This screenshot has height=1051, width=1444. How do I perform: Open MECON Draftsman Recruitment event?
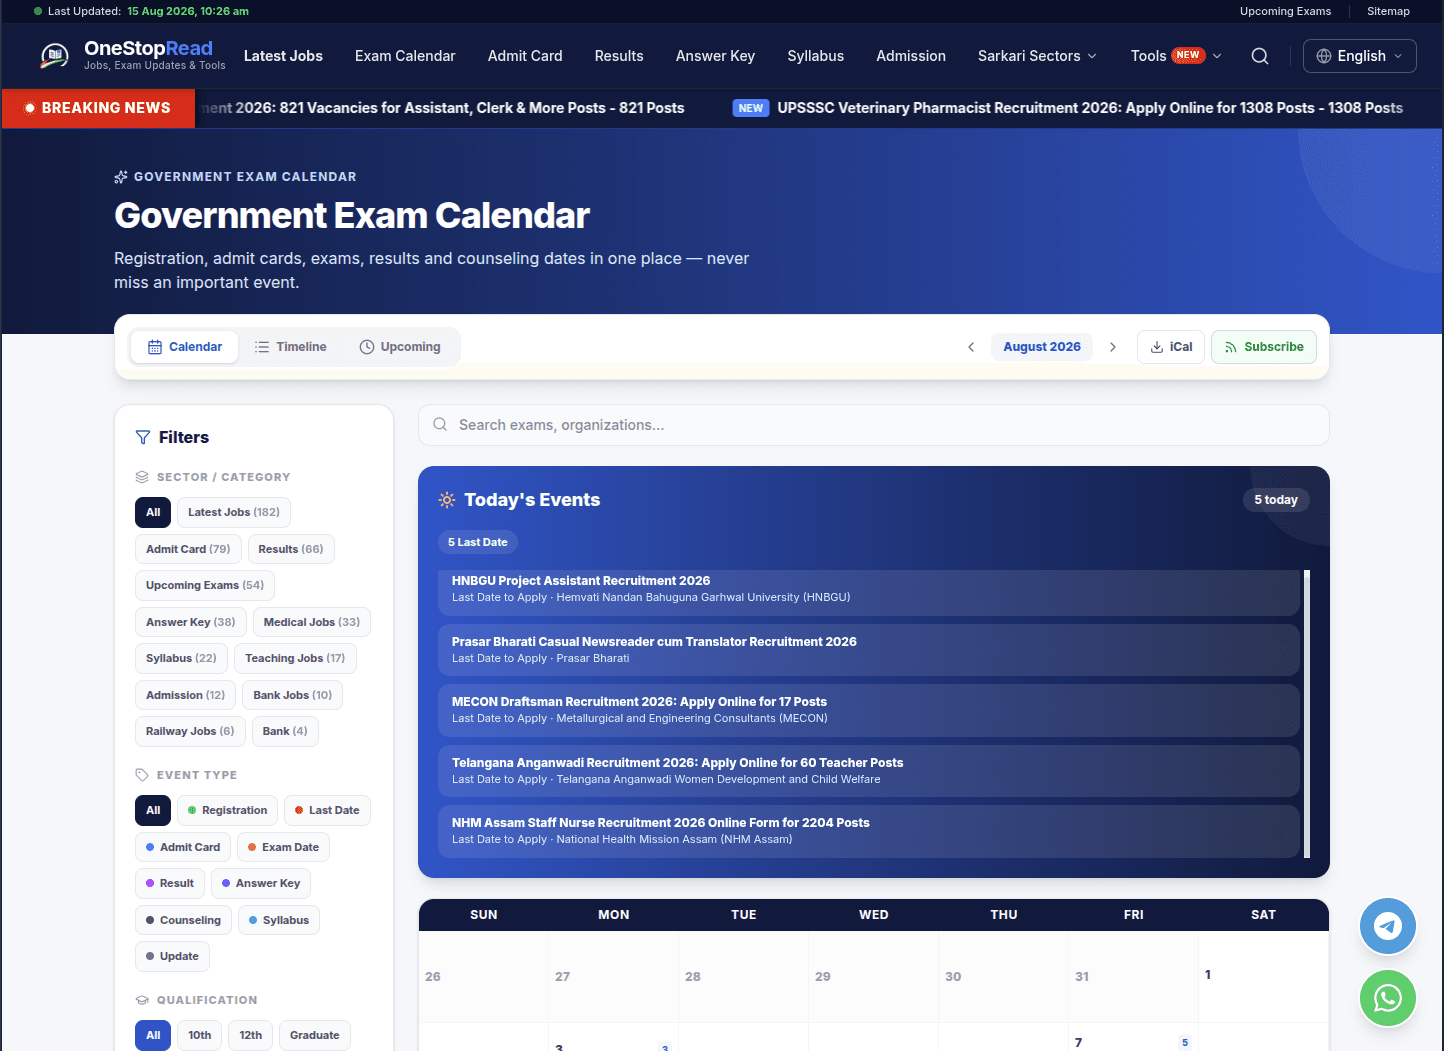[869, 710]
